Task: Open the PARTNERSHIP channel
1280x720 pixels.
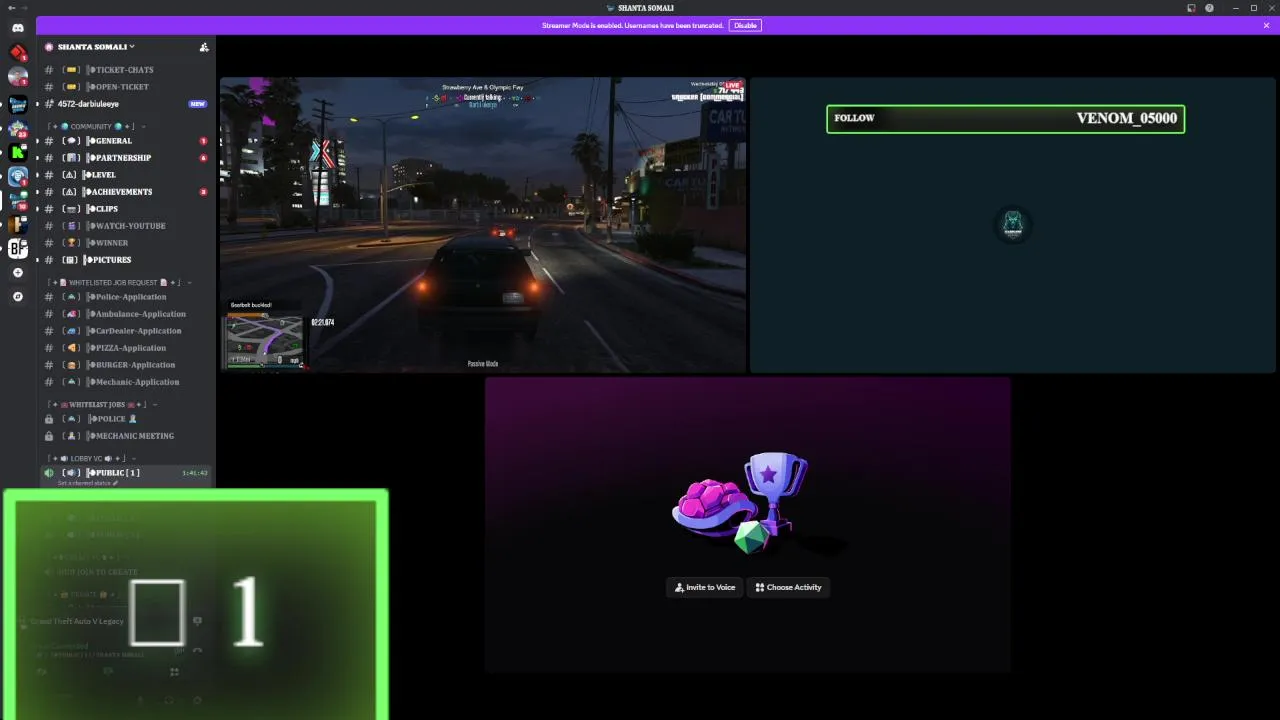Action: click(x=126, y=158)
